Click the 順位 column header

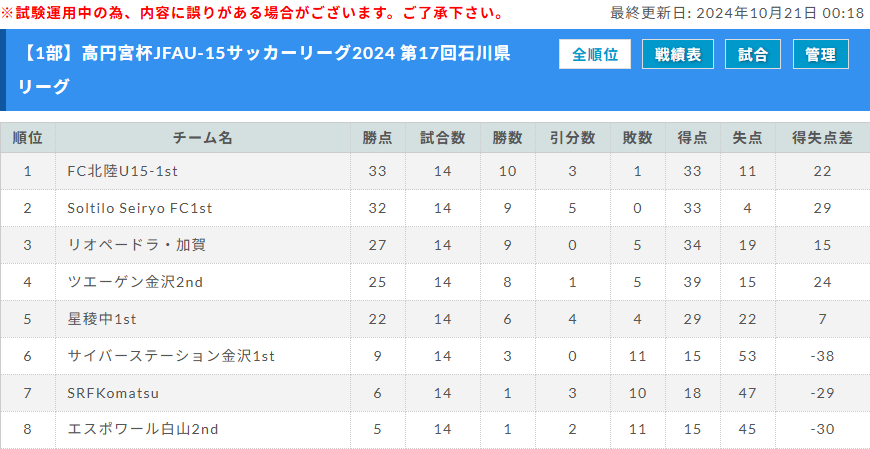tap(28, 138)
